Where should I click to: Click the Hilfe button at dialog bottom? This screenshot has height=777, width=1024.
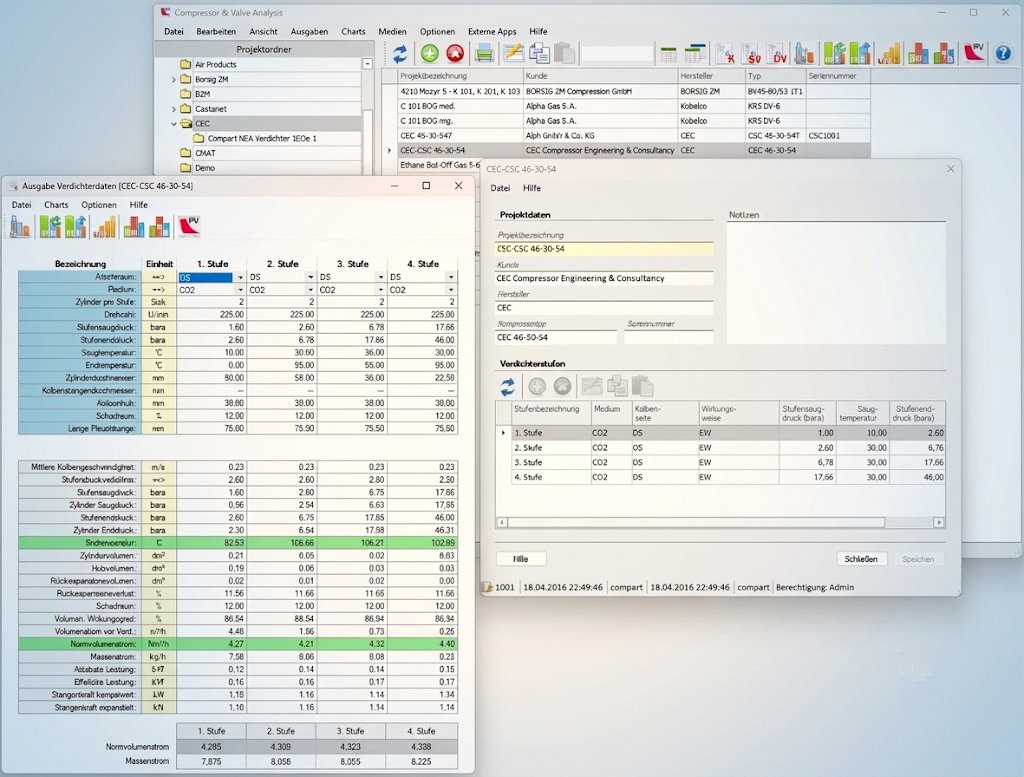coord(520,559)
